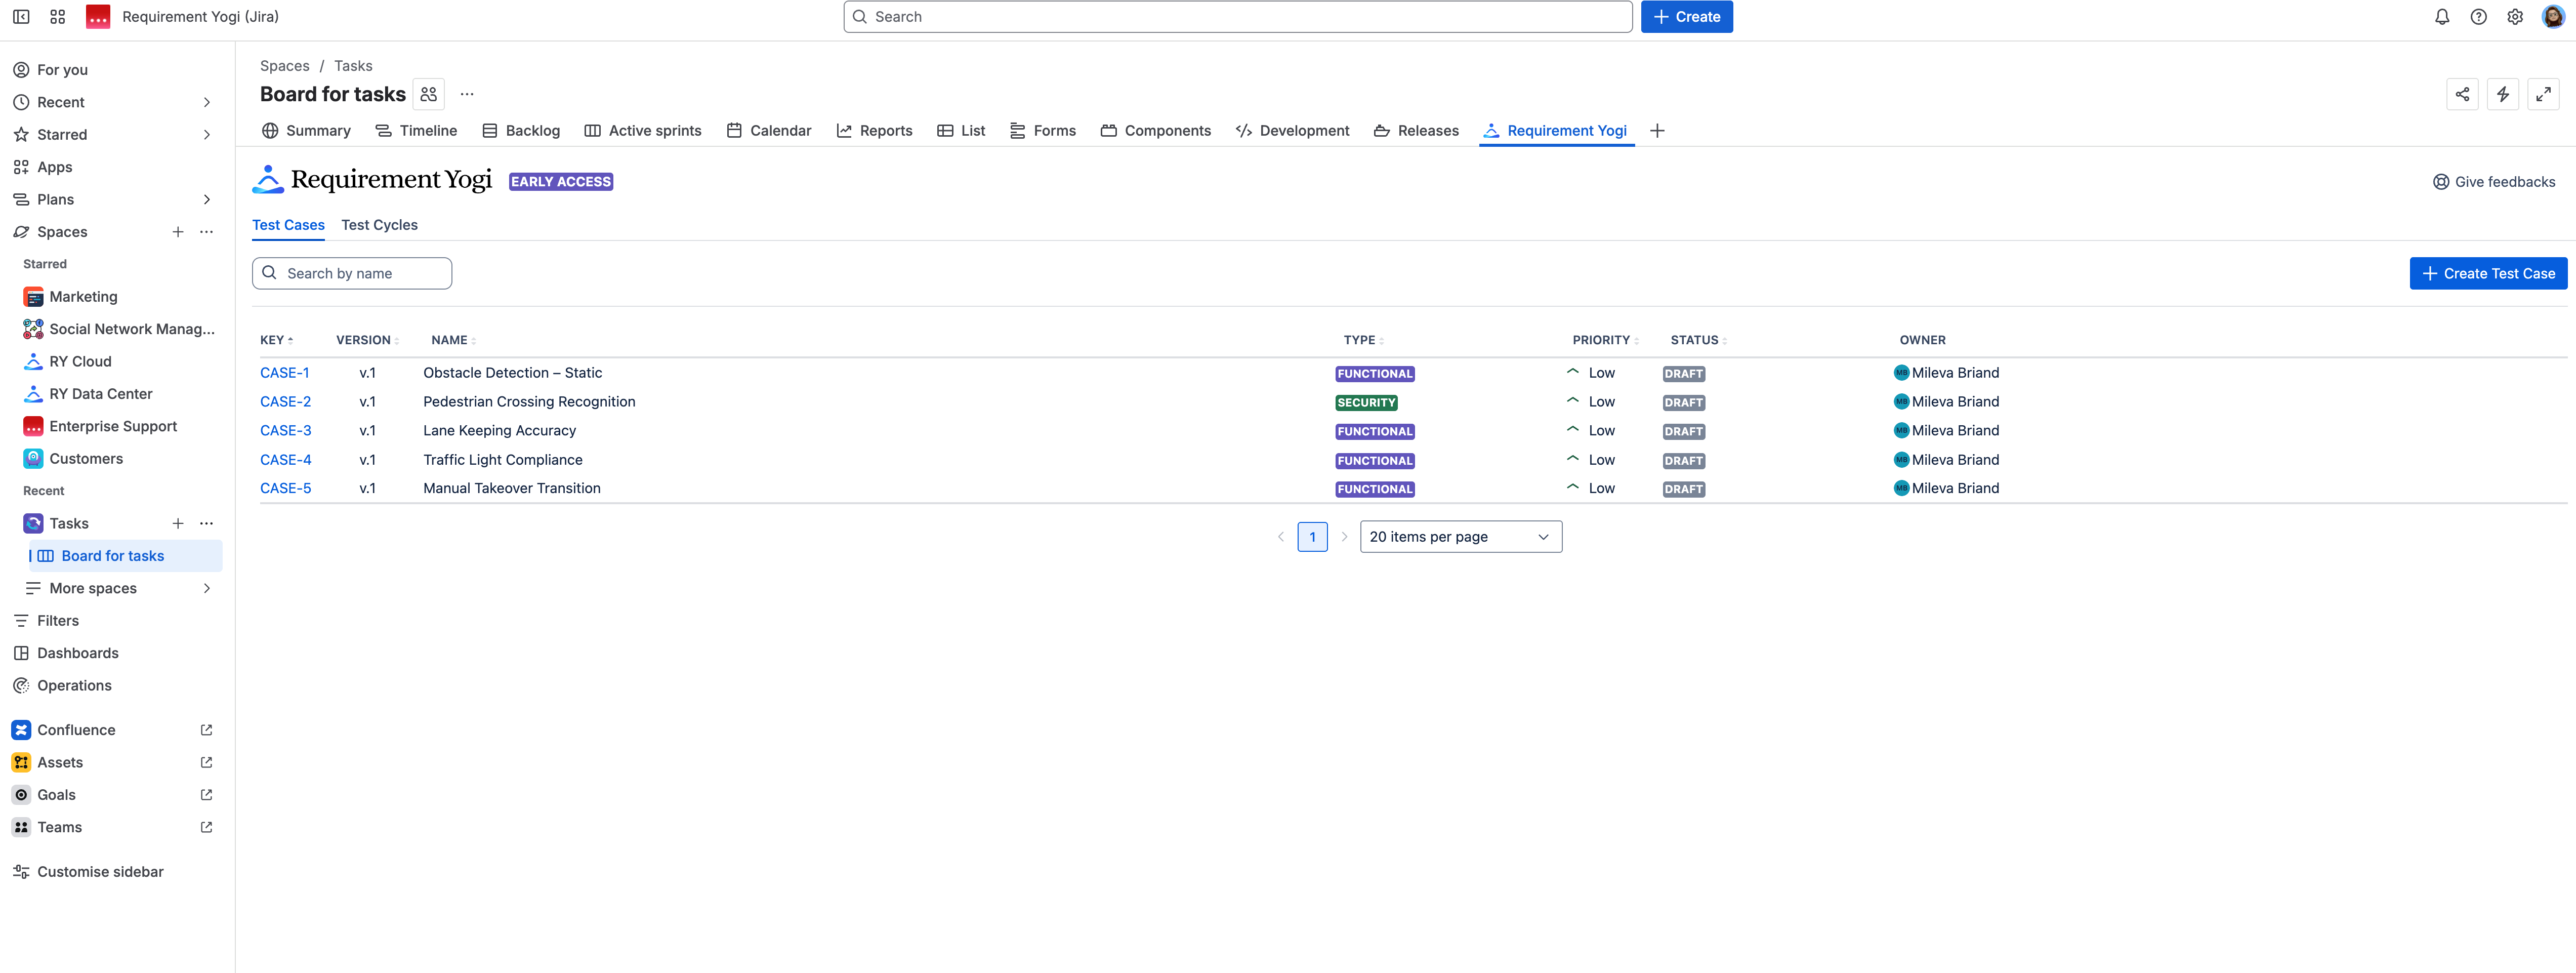Open the 20 items per page dropdown
Image resolution: width=2576 pixels, height=973 pixels.
[1460, 537]
